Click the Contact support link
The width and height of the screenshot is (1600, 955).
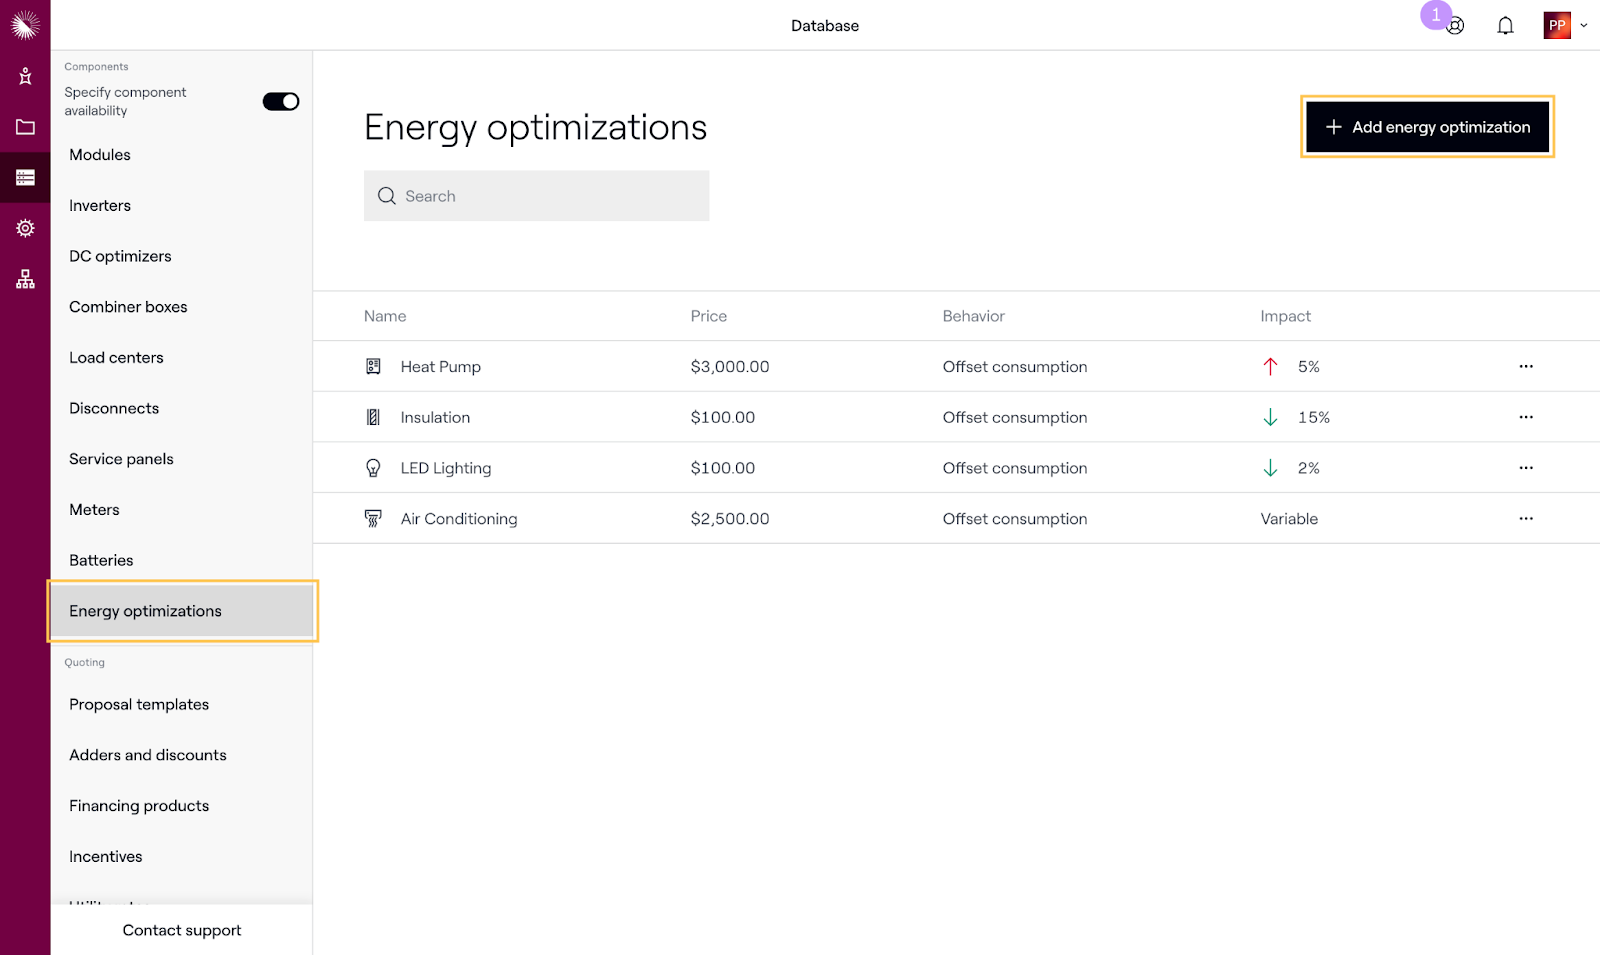(182, 930)
